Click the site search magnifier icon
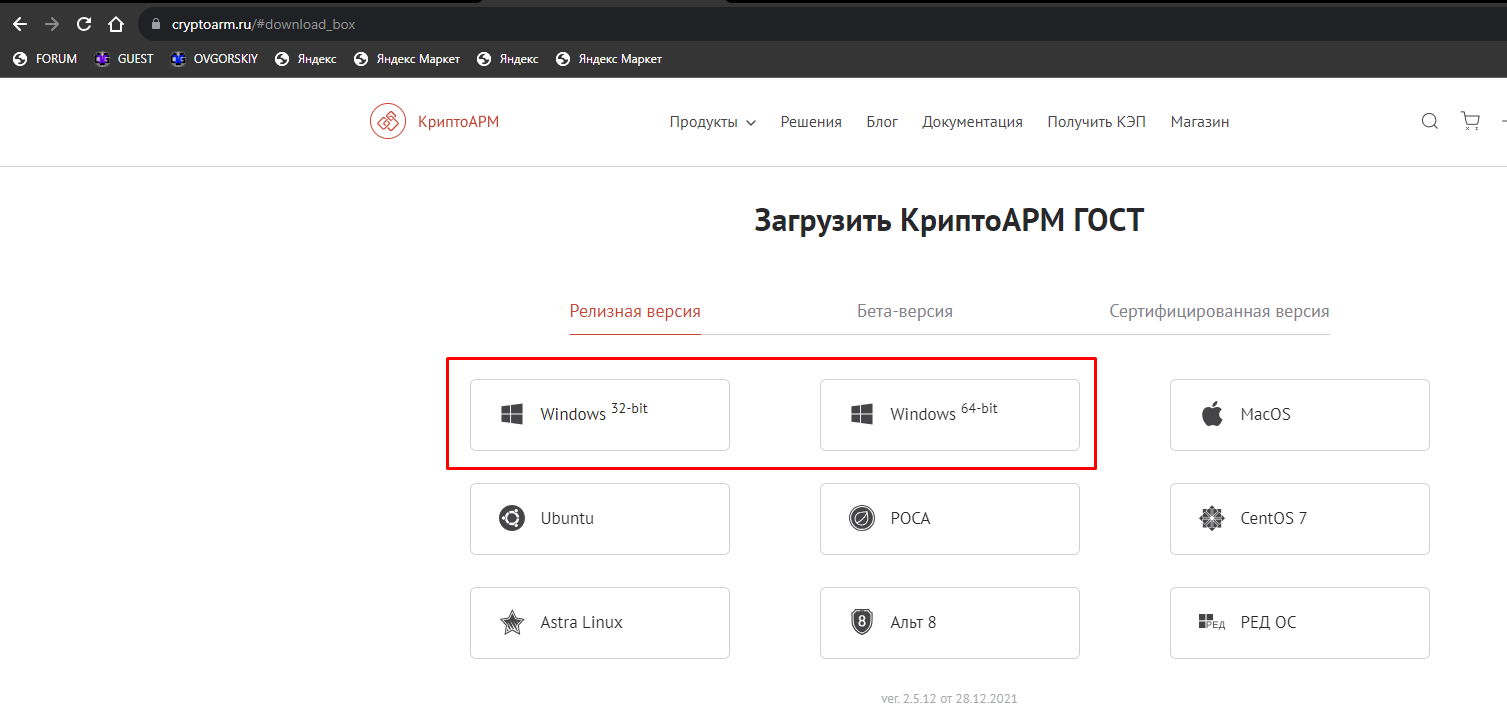1507x710 pixels. point(1430,121)
